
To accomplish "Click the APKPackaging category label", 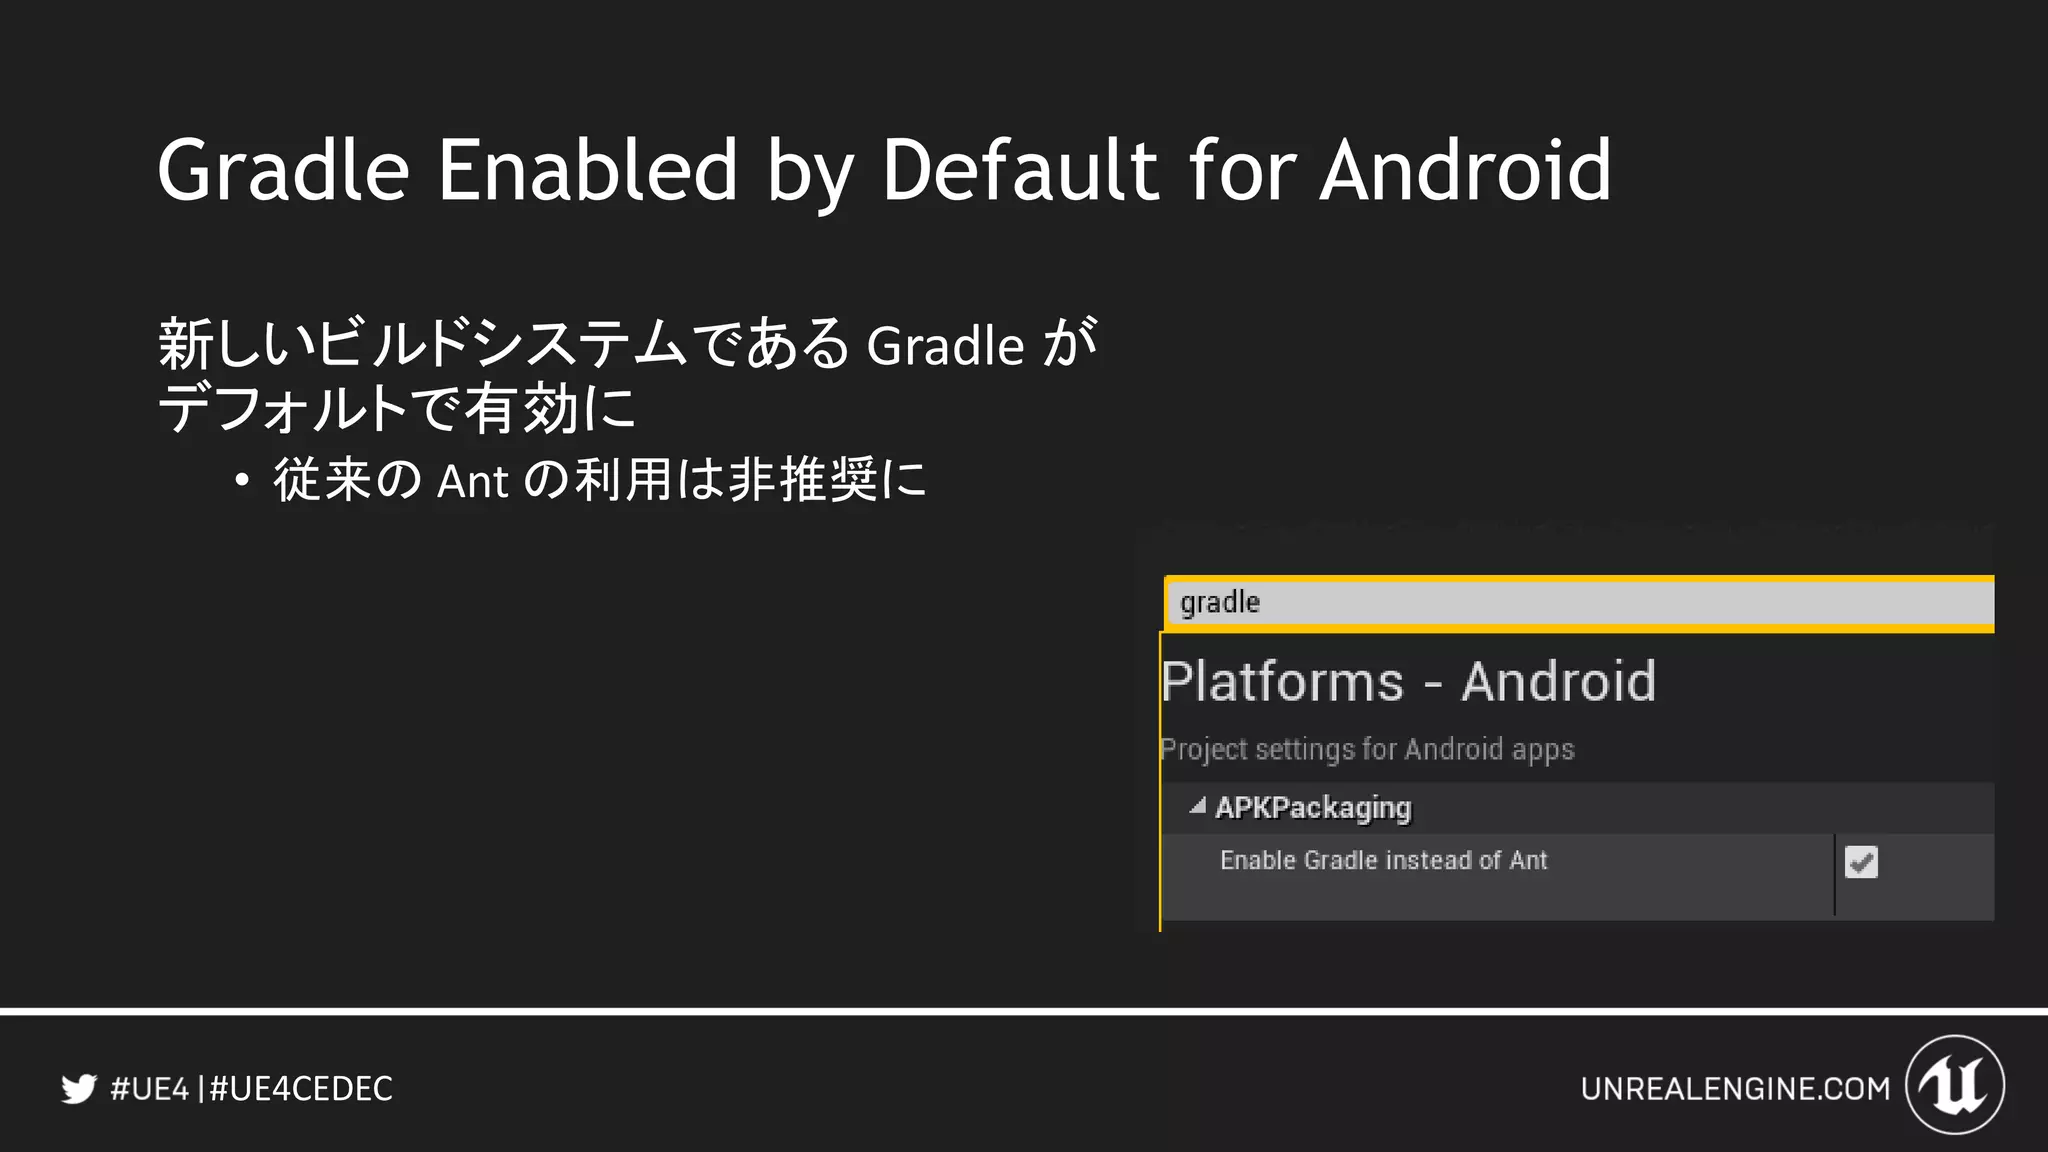I will point(1313,808).
